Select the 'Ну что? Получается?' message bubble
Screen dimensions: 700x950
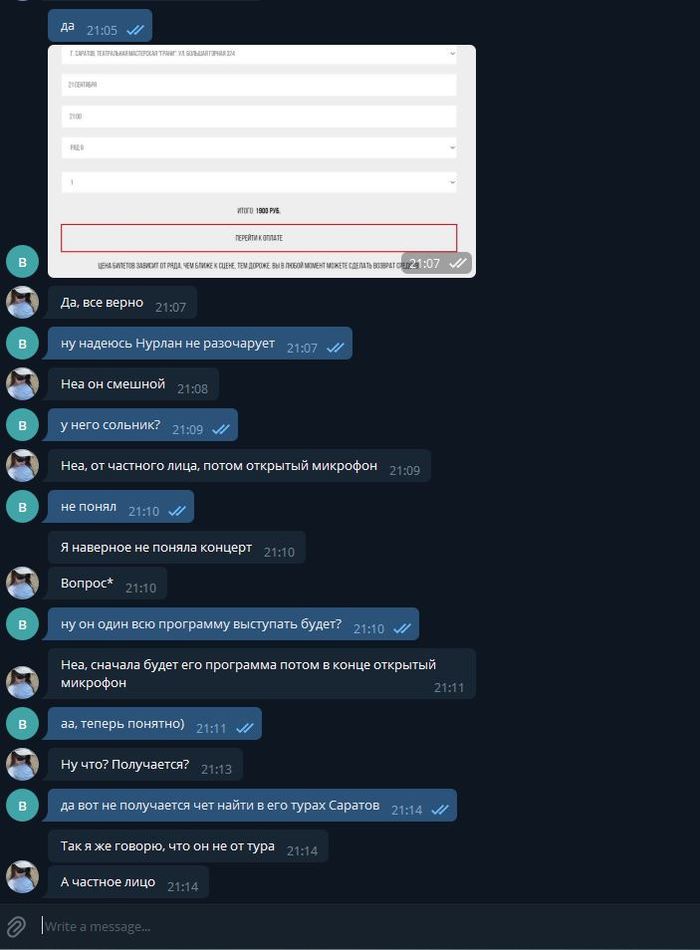[x=145, y=765]
